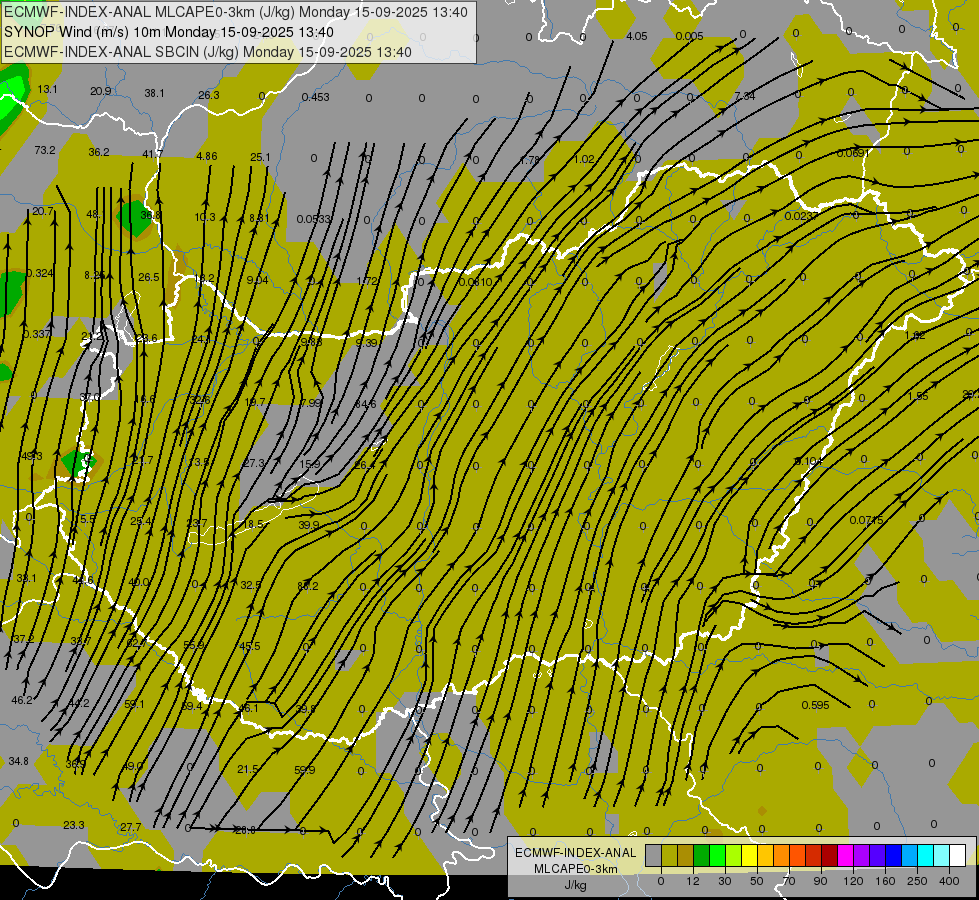Click the map value 1.55

point(918,396)
